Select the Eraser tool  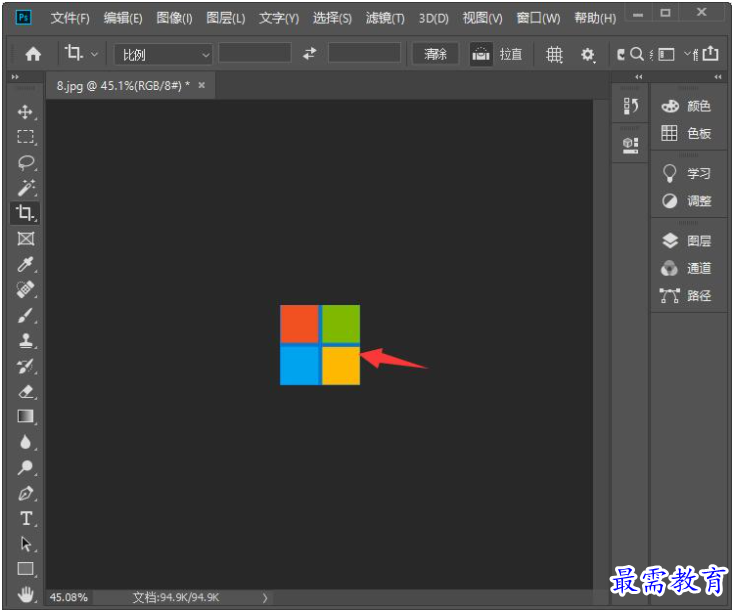25,391
